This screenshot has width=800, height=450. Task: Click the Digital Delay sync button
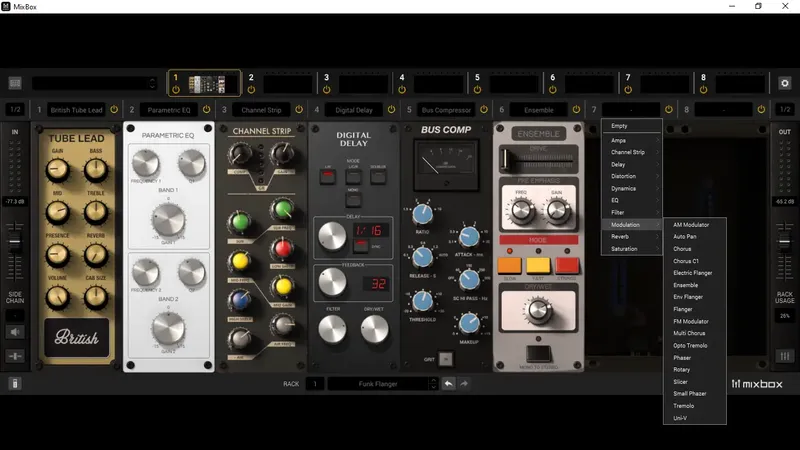point(361,246)
